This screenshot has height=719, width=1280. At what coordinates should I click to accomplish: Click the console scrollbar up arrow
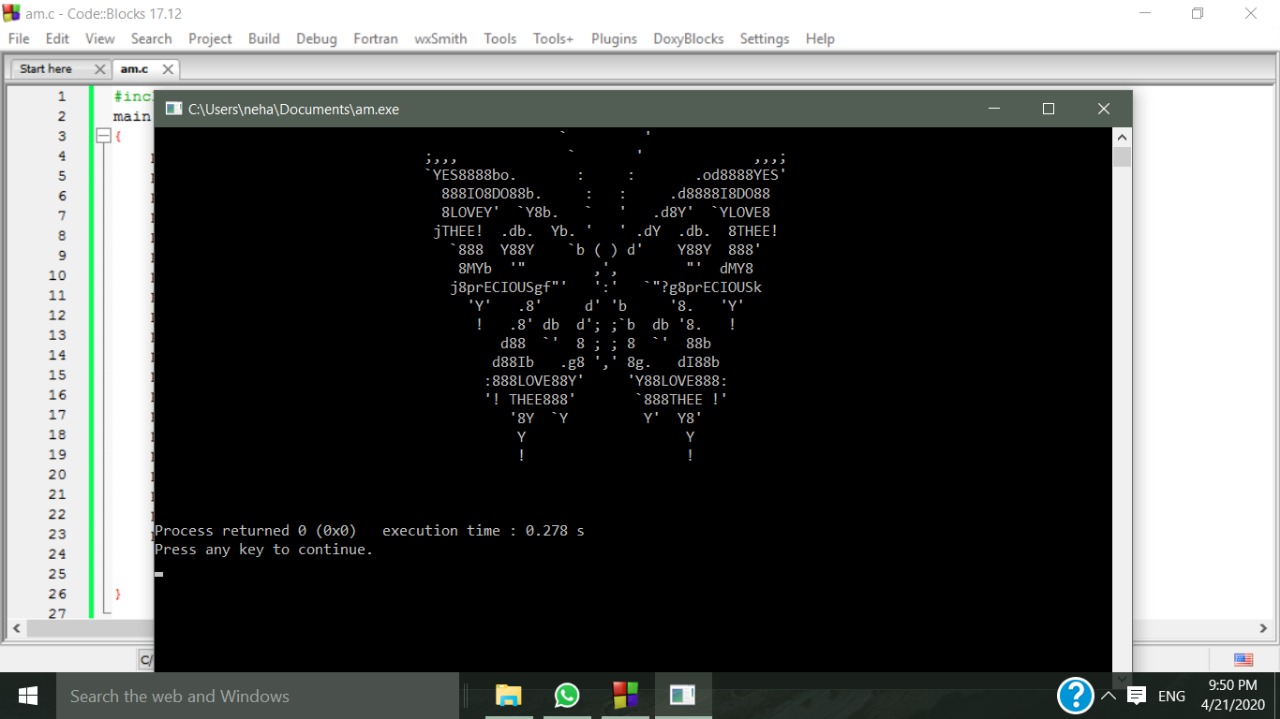1122,137
